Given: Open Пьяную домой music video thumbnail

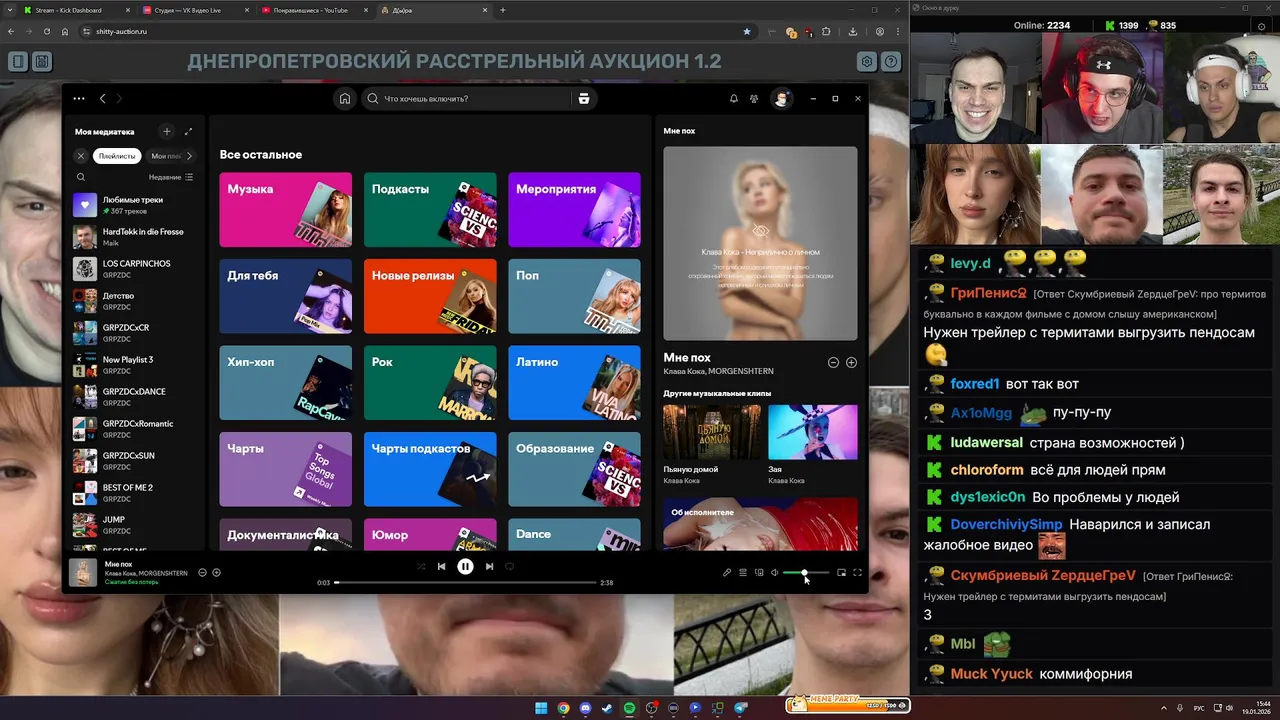Looking at the screenshot, I should click(712, 432).
